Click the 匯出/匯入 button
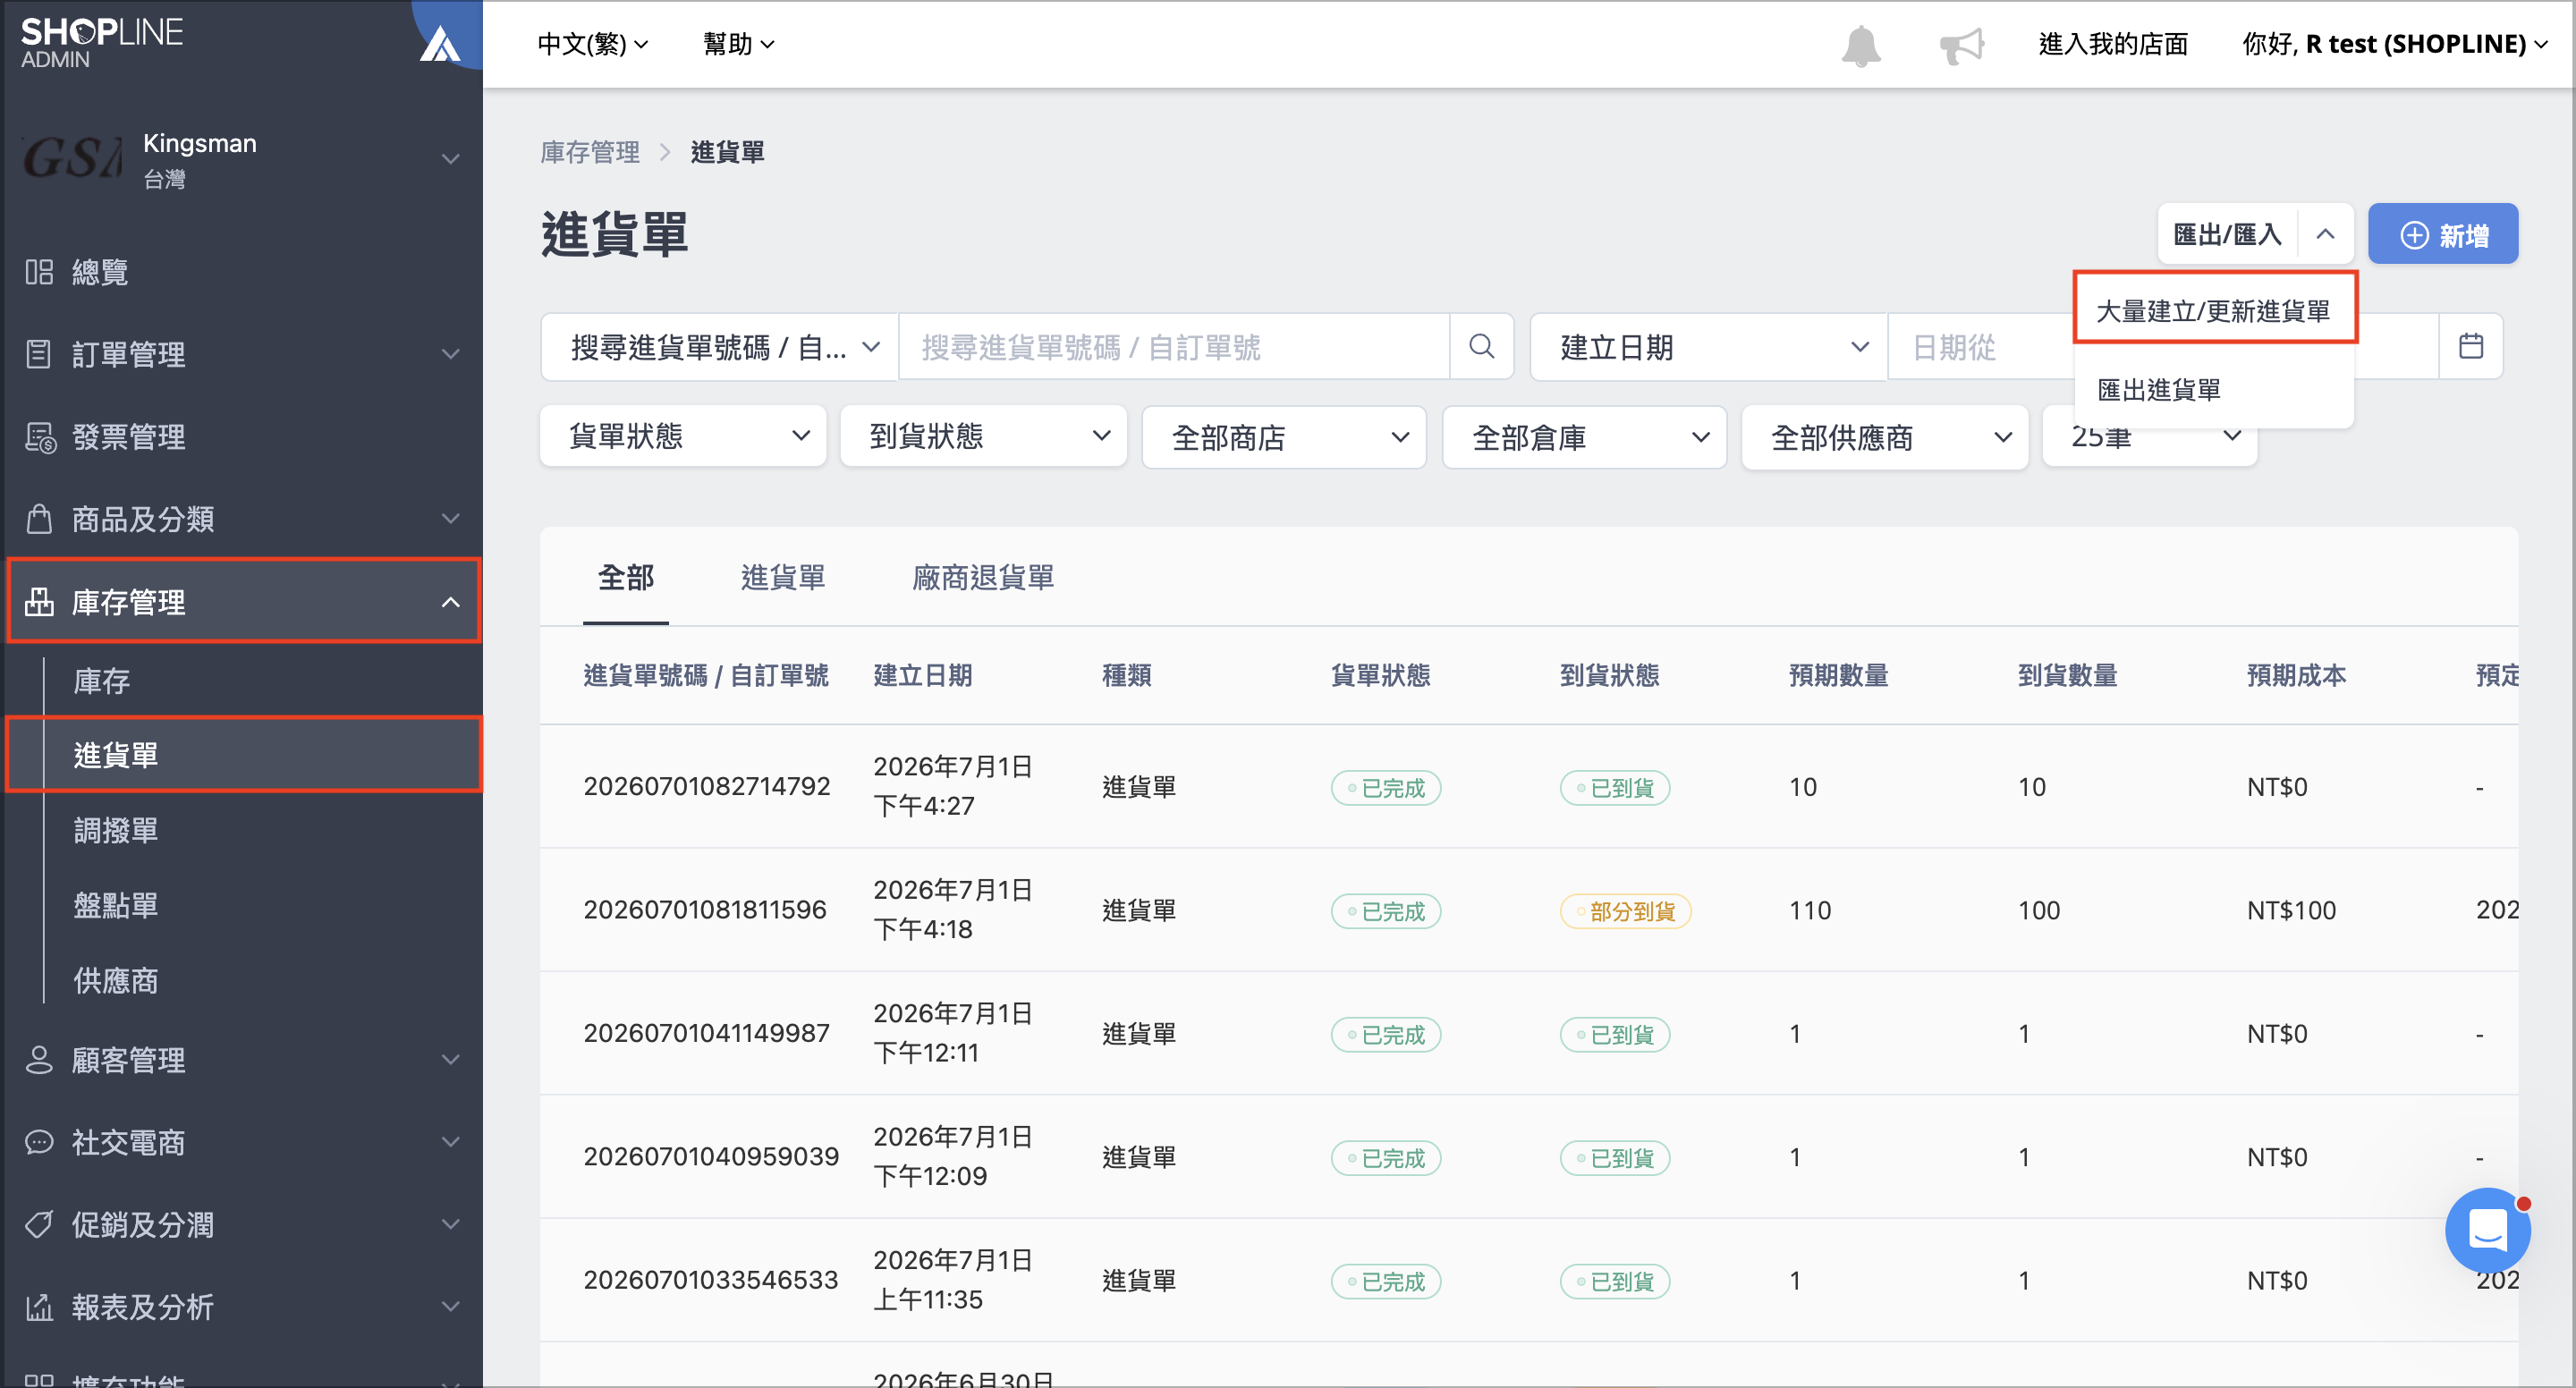This screenshot has height=1388, width=2576. 2228,234
